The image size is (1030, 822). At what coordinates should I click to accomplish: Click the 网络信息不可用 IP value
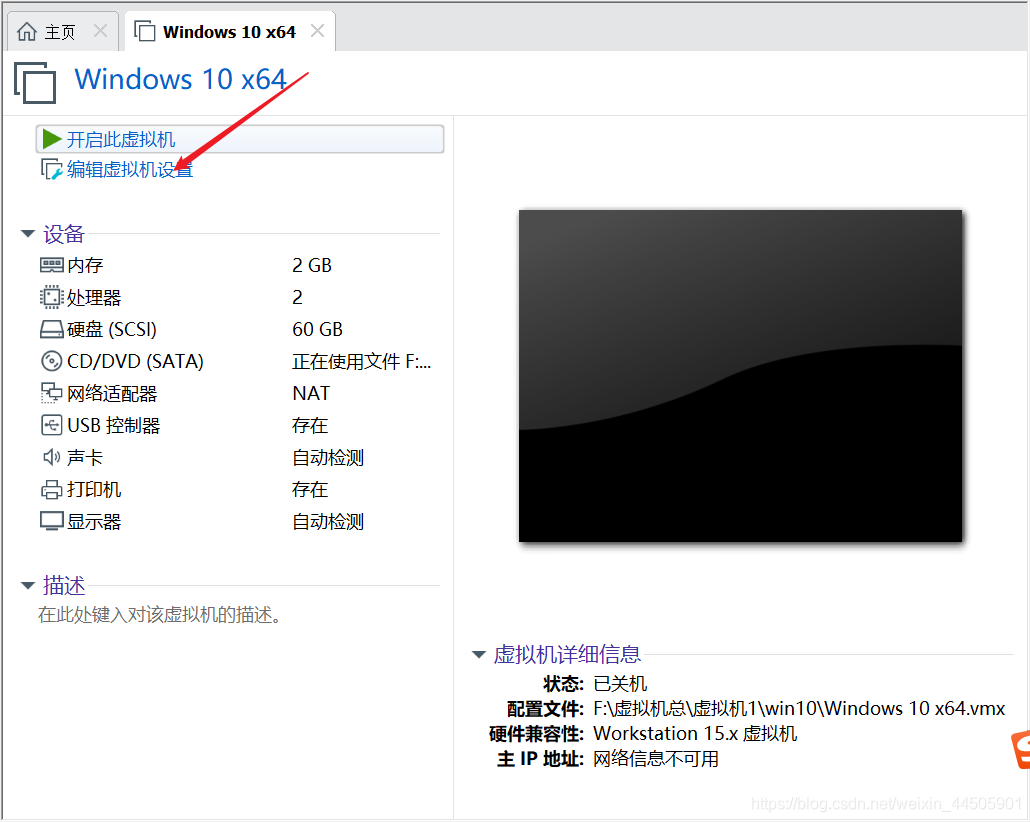(x=656, y=759)
